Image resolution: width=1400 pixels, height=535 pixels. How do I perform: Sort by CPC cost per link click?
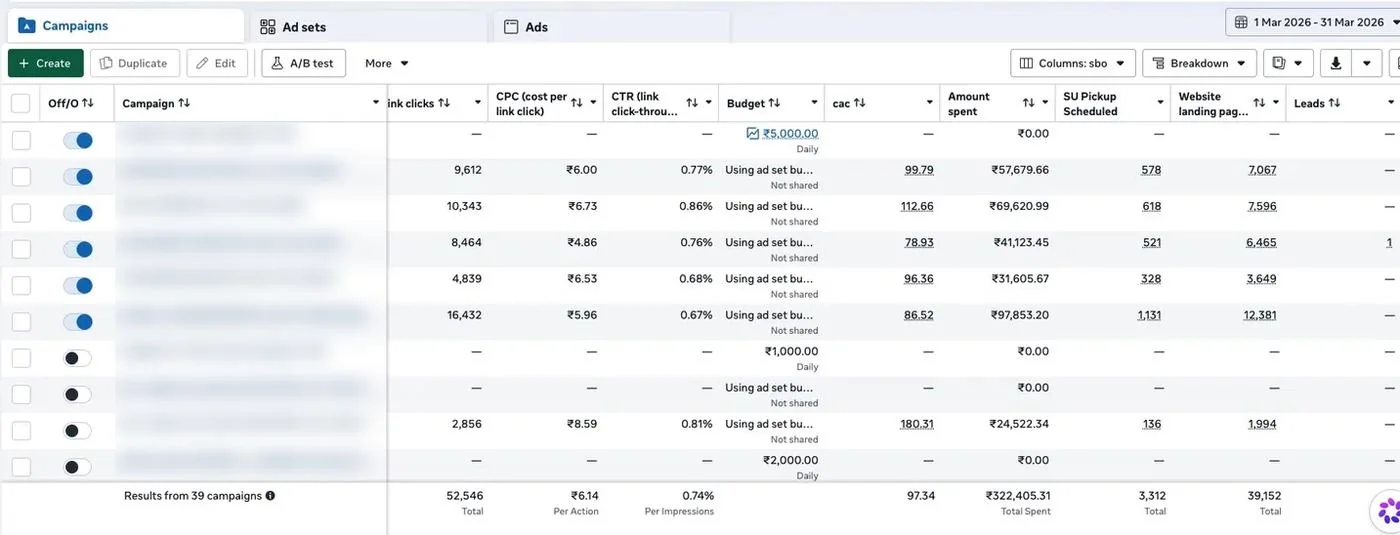pyautogui.click(x=576, y=103)
